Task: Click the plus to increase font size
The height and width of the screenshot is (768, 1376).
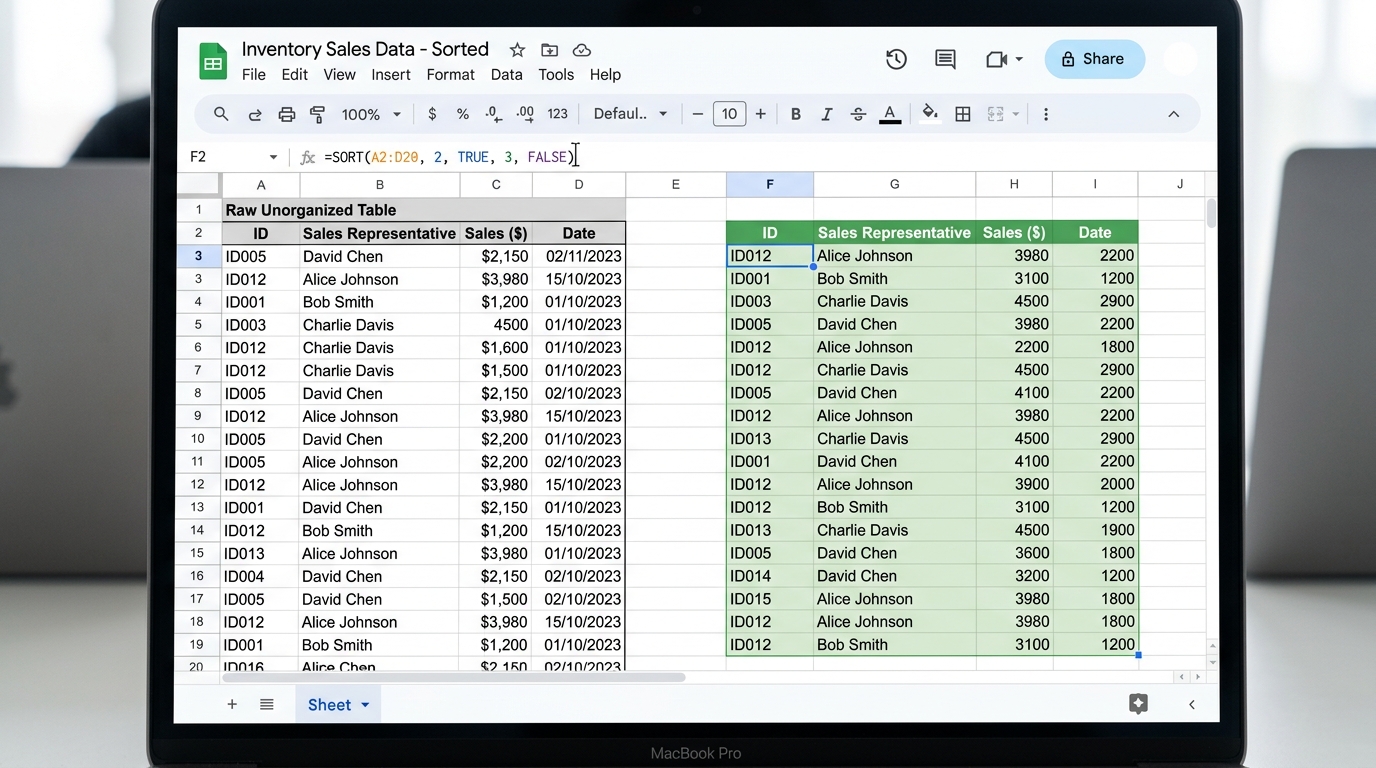Action: pyautogui.click(x=761, y=114)
